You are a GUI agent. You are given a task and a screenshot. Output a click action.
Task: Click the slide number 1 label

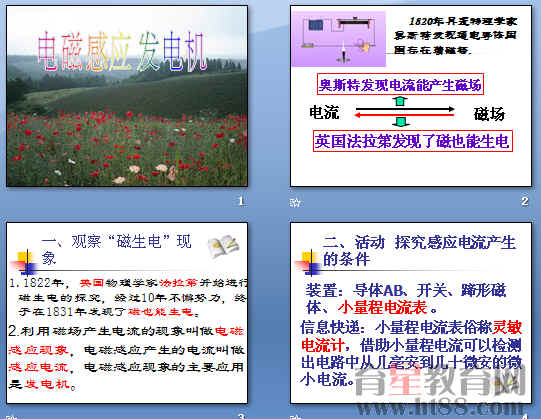coord(242,201)
